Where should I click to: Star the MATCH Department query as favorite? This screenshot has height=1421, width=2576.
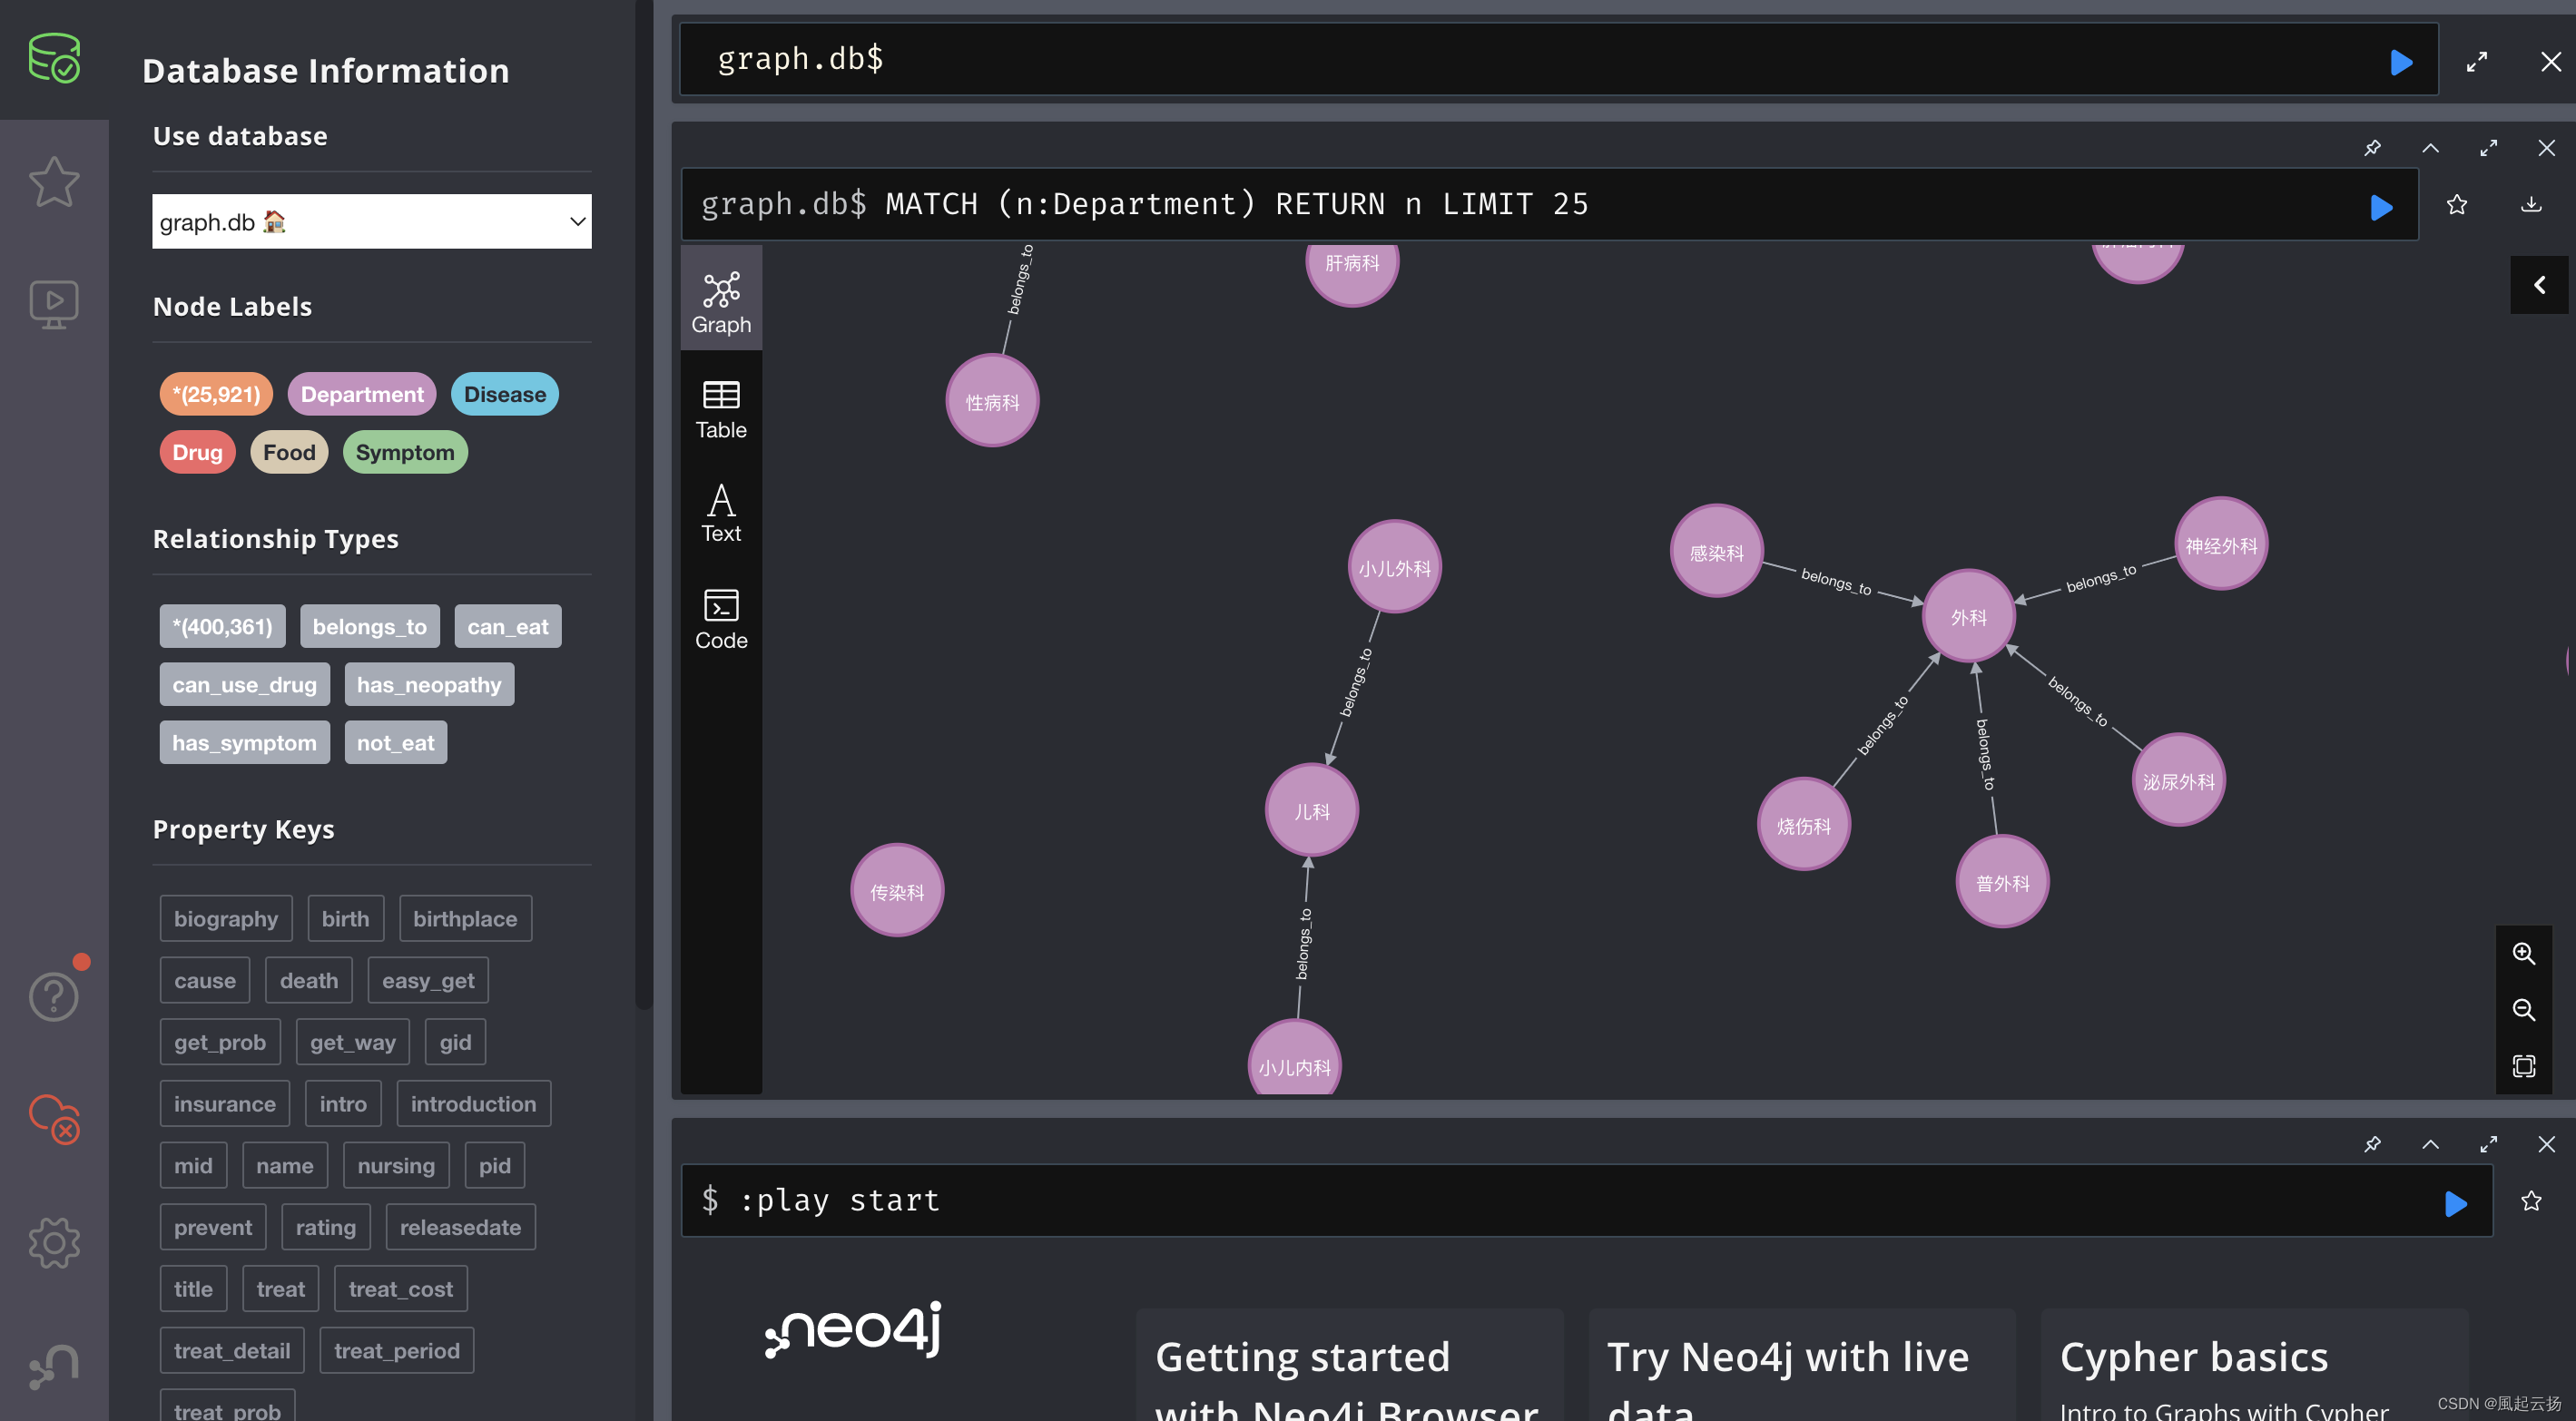click(x=2456, y=205)
